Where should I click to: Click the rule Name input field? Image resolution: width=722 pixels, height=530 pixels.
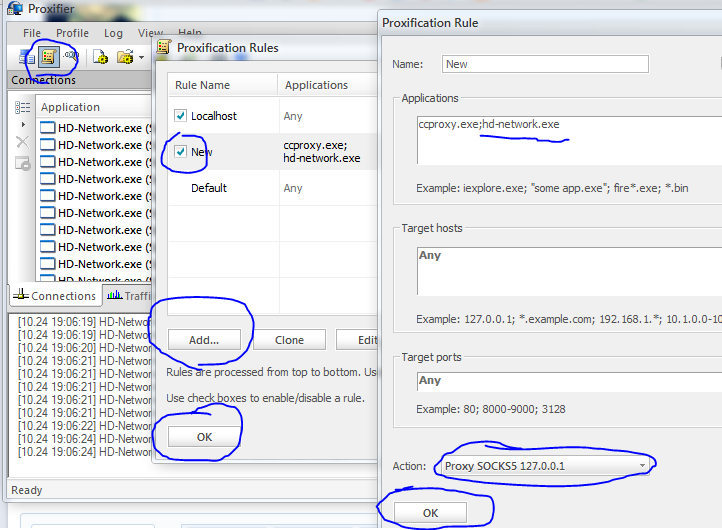point(546,64)
